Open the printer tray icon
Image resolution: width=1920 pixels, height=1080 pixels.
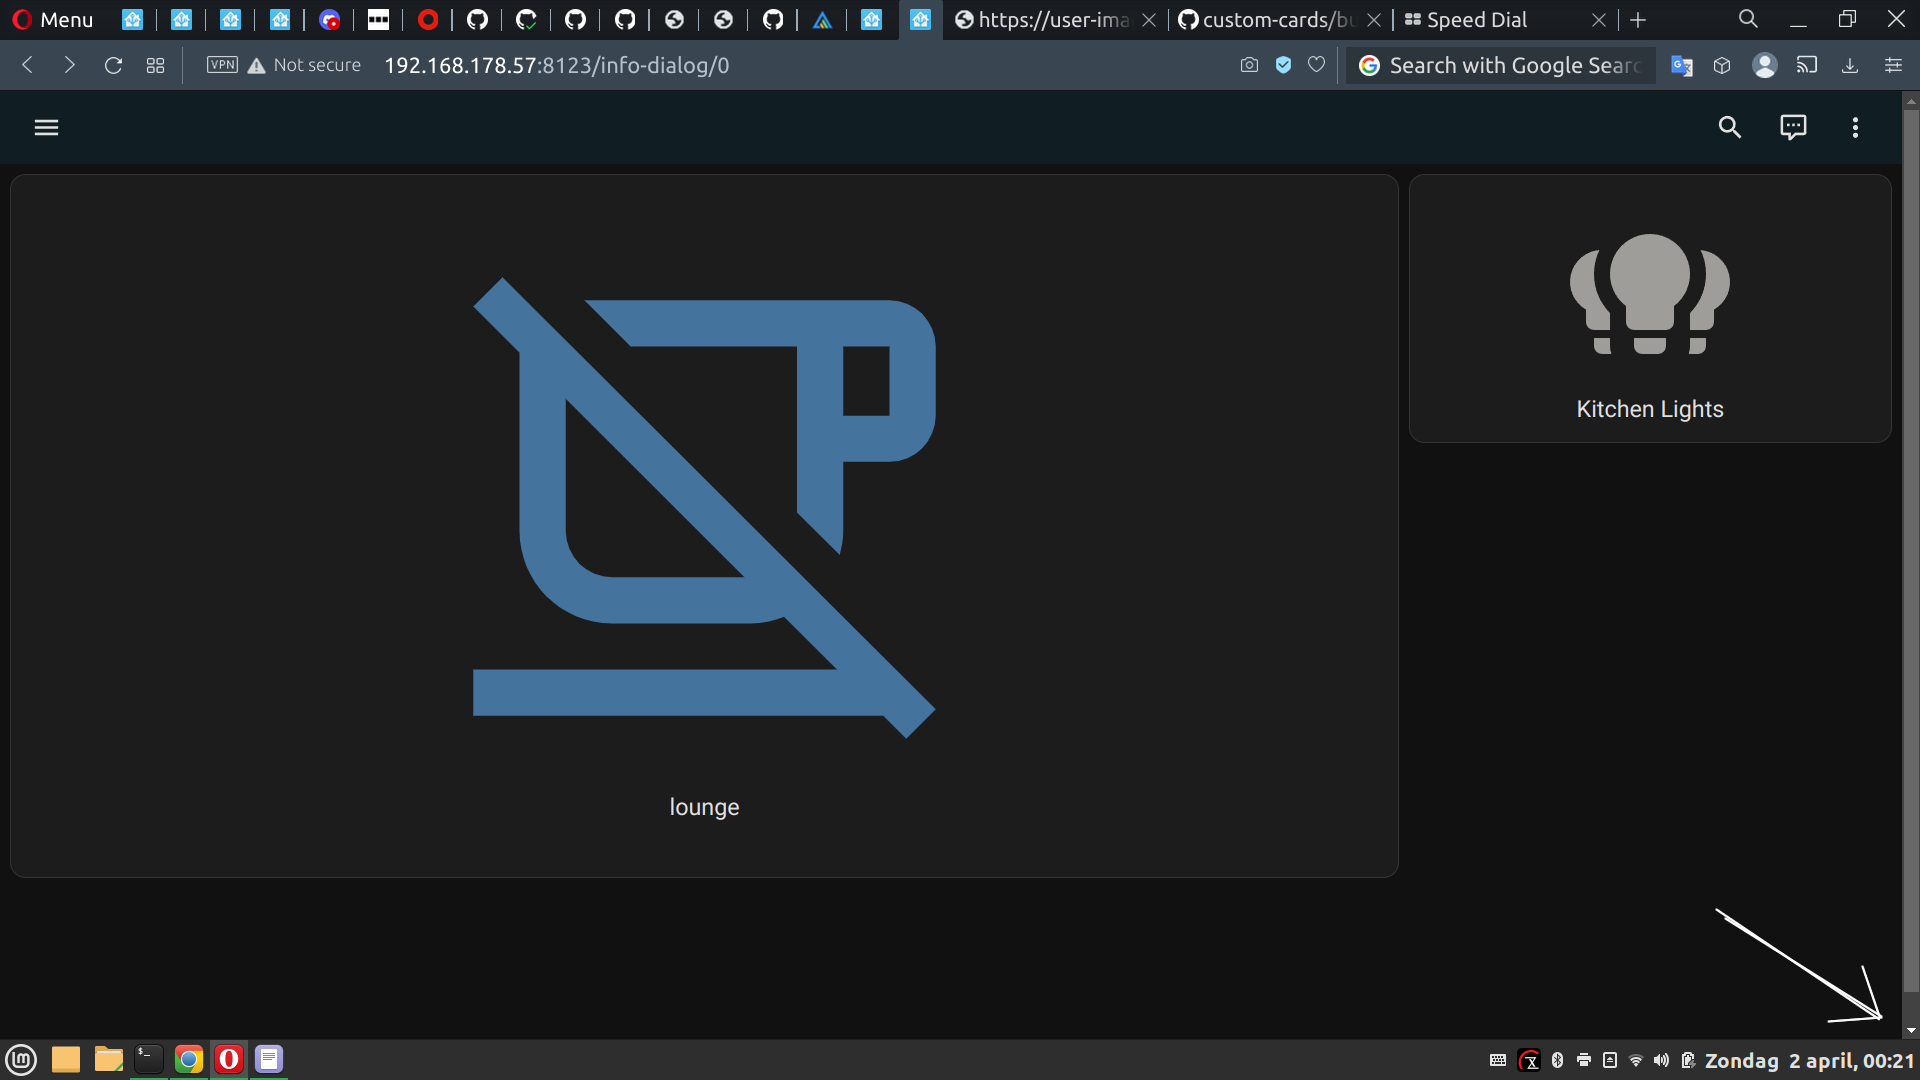pos(1584,1060)
